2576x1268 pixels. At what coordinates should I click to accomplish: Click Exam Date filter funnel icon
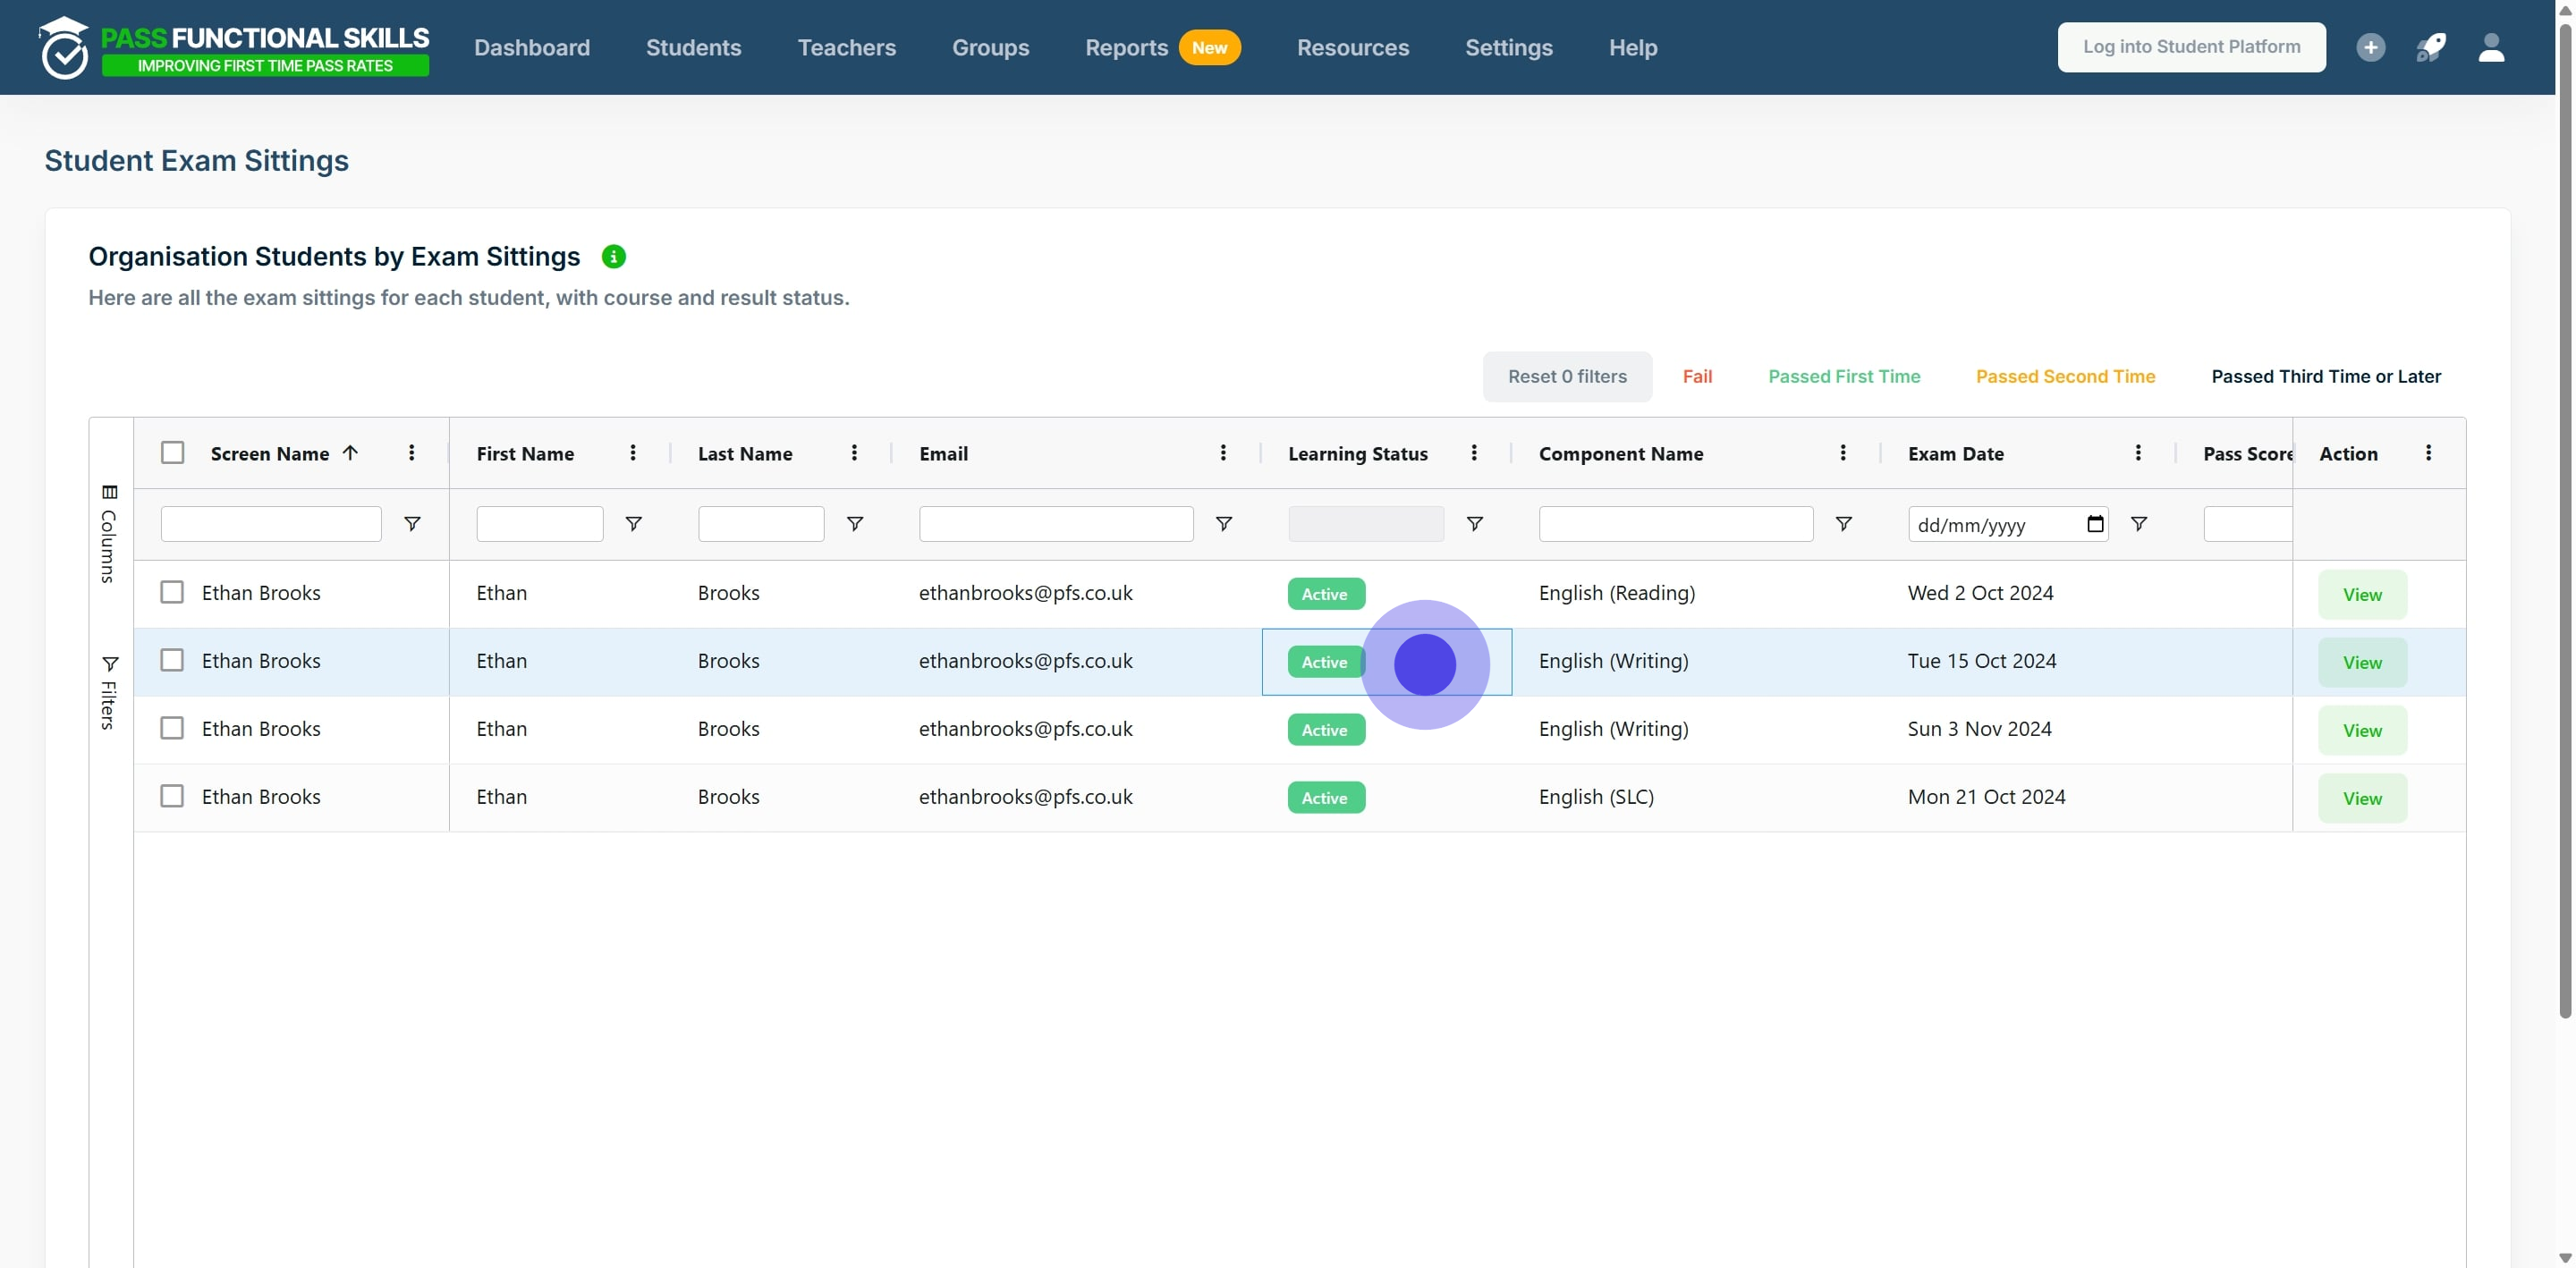click(2138, 524)
